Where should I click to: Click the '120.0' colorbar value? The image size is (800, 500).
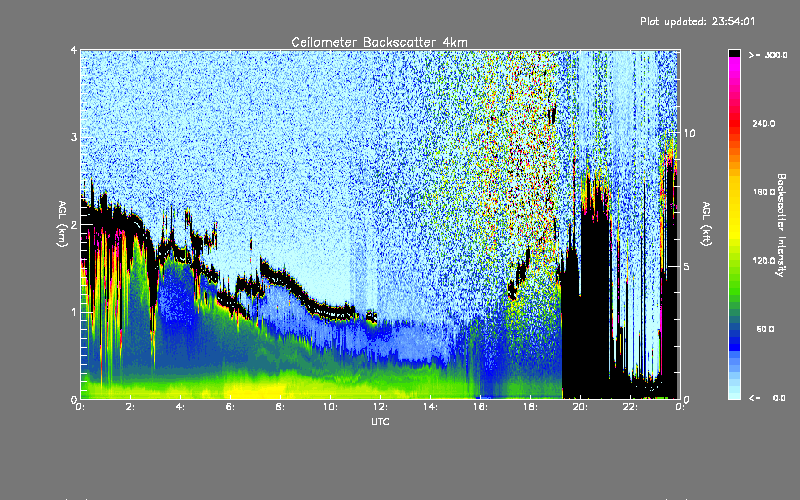coord(764,260)
